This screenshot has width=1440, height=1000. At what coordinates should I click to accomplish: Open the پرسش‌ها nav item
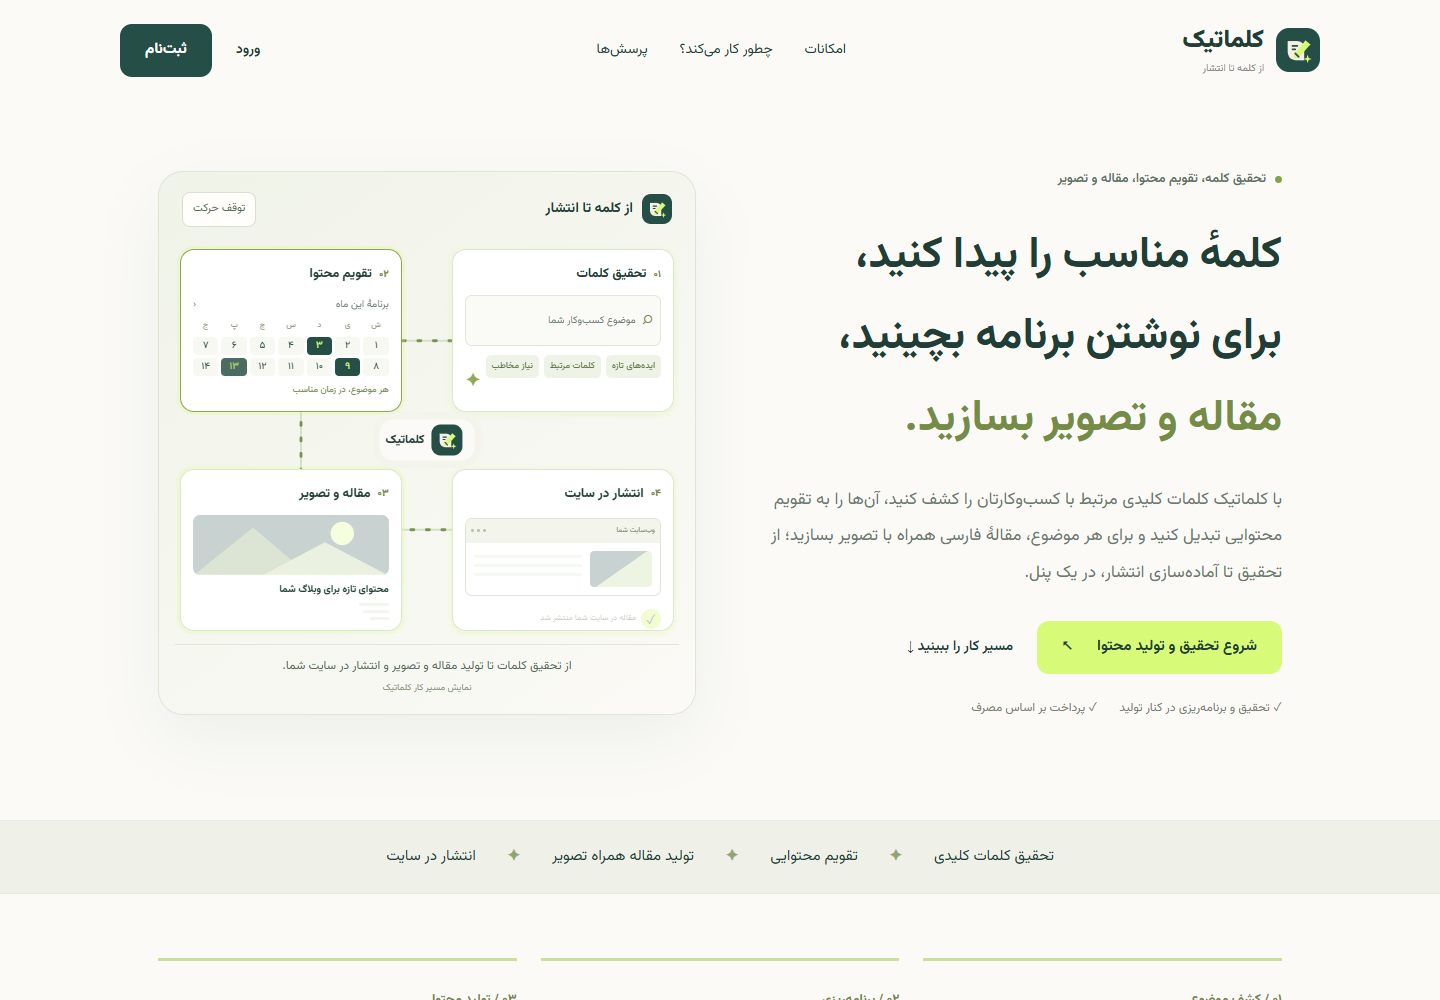click(622, 49)
